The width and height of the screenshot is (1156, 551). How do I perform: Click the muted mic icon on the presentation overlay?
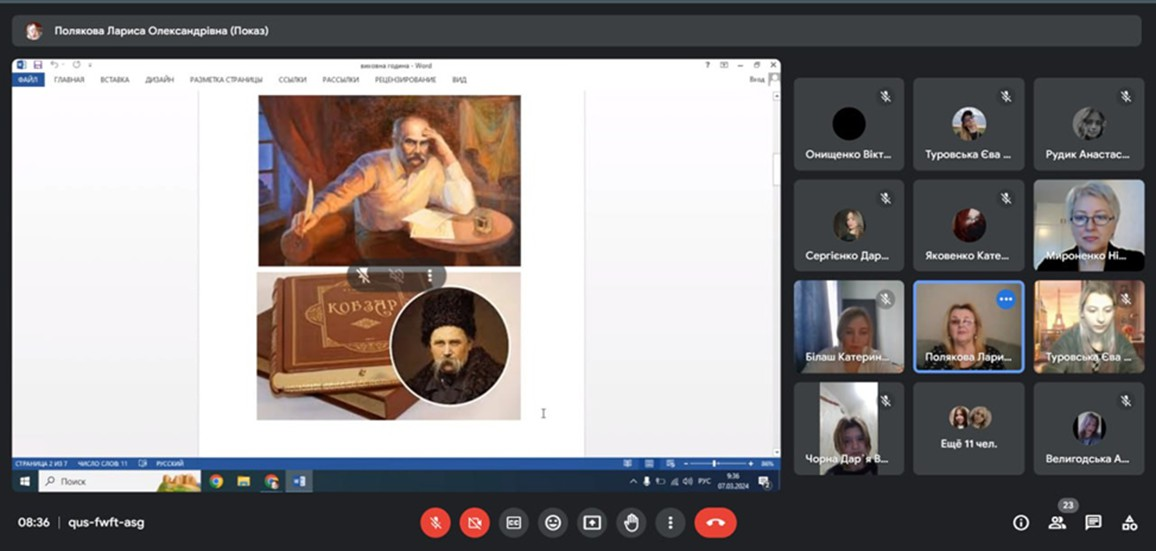363,276
